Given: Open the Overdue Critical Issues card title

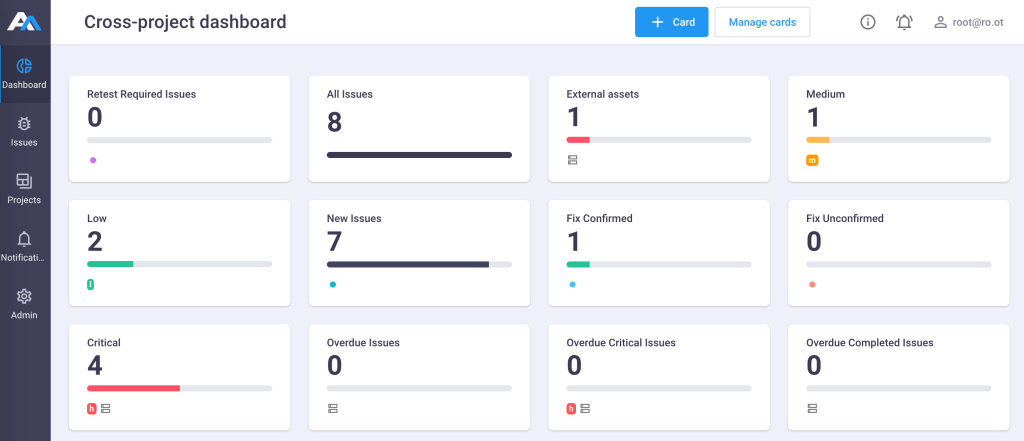Looking at the screenshot, I should pos(620,342).
